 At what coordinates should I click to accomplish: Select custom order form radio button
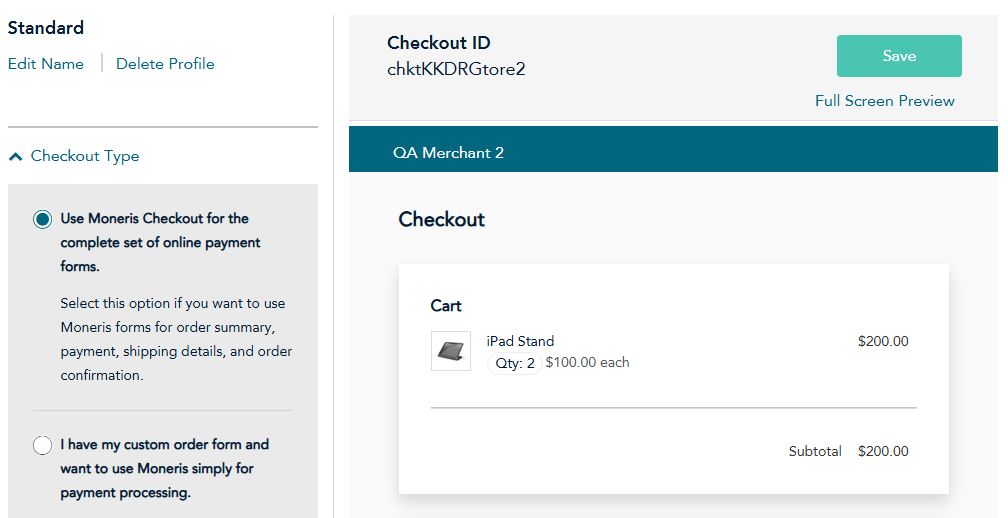click(x=42, y=445)
